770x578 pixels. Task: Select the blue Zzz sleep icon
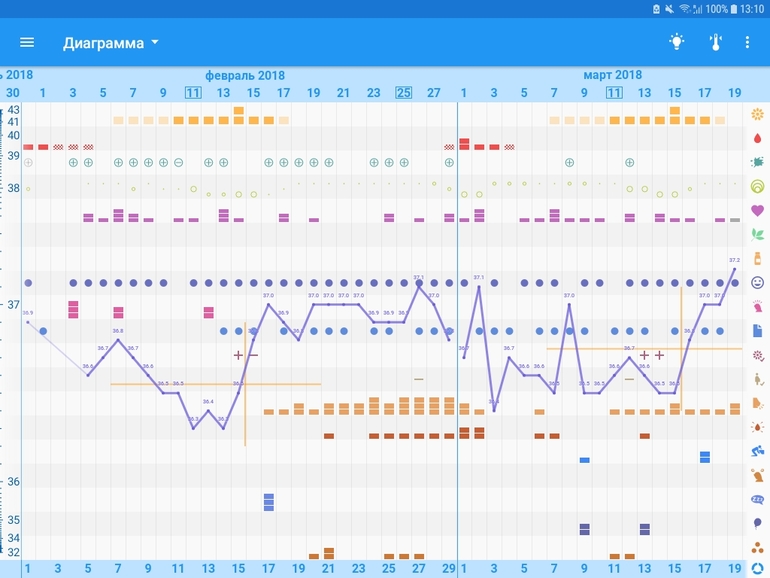tap(757, 499)
